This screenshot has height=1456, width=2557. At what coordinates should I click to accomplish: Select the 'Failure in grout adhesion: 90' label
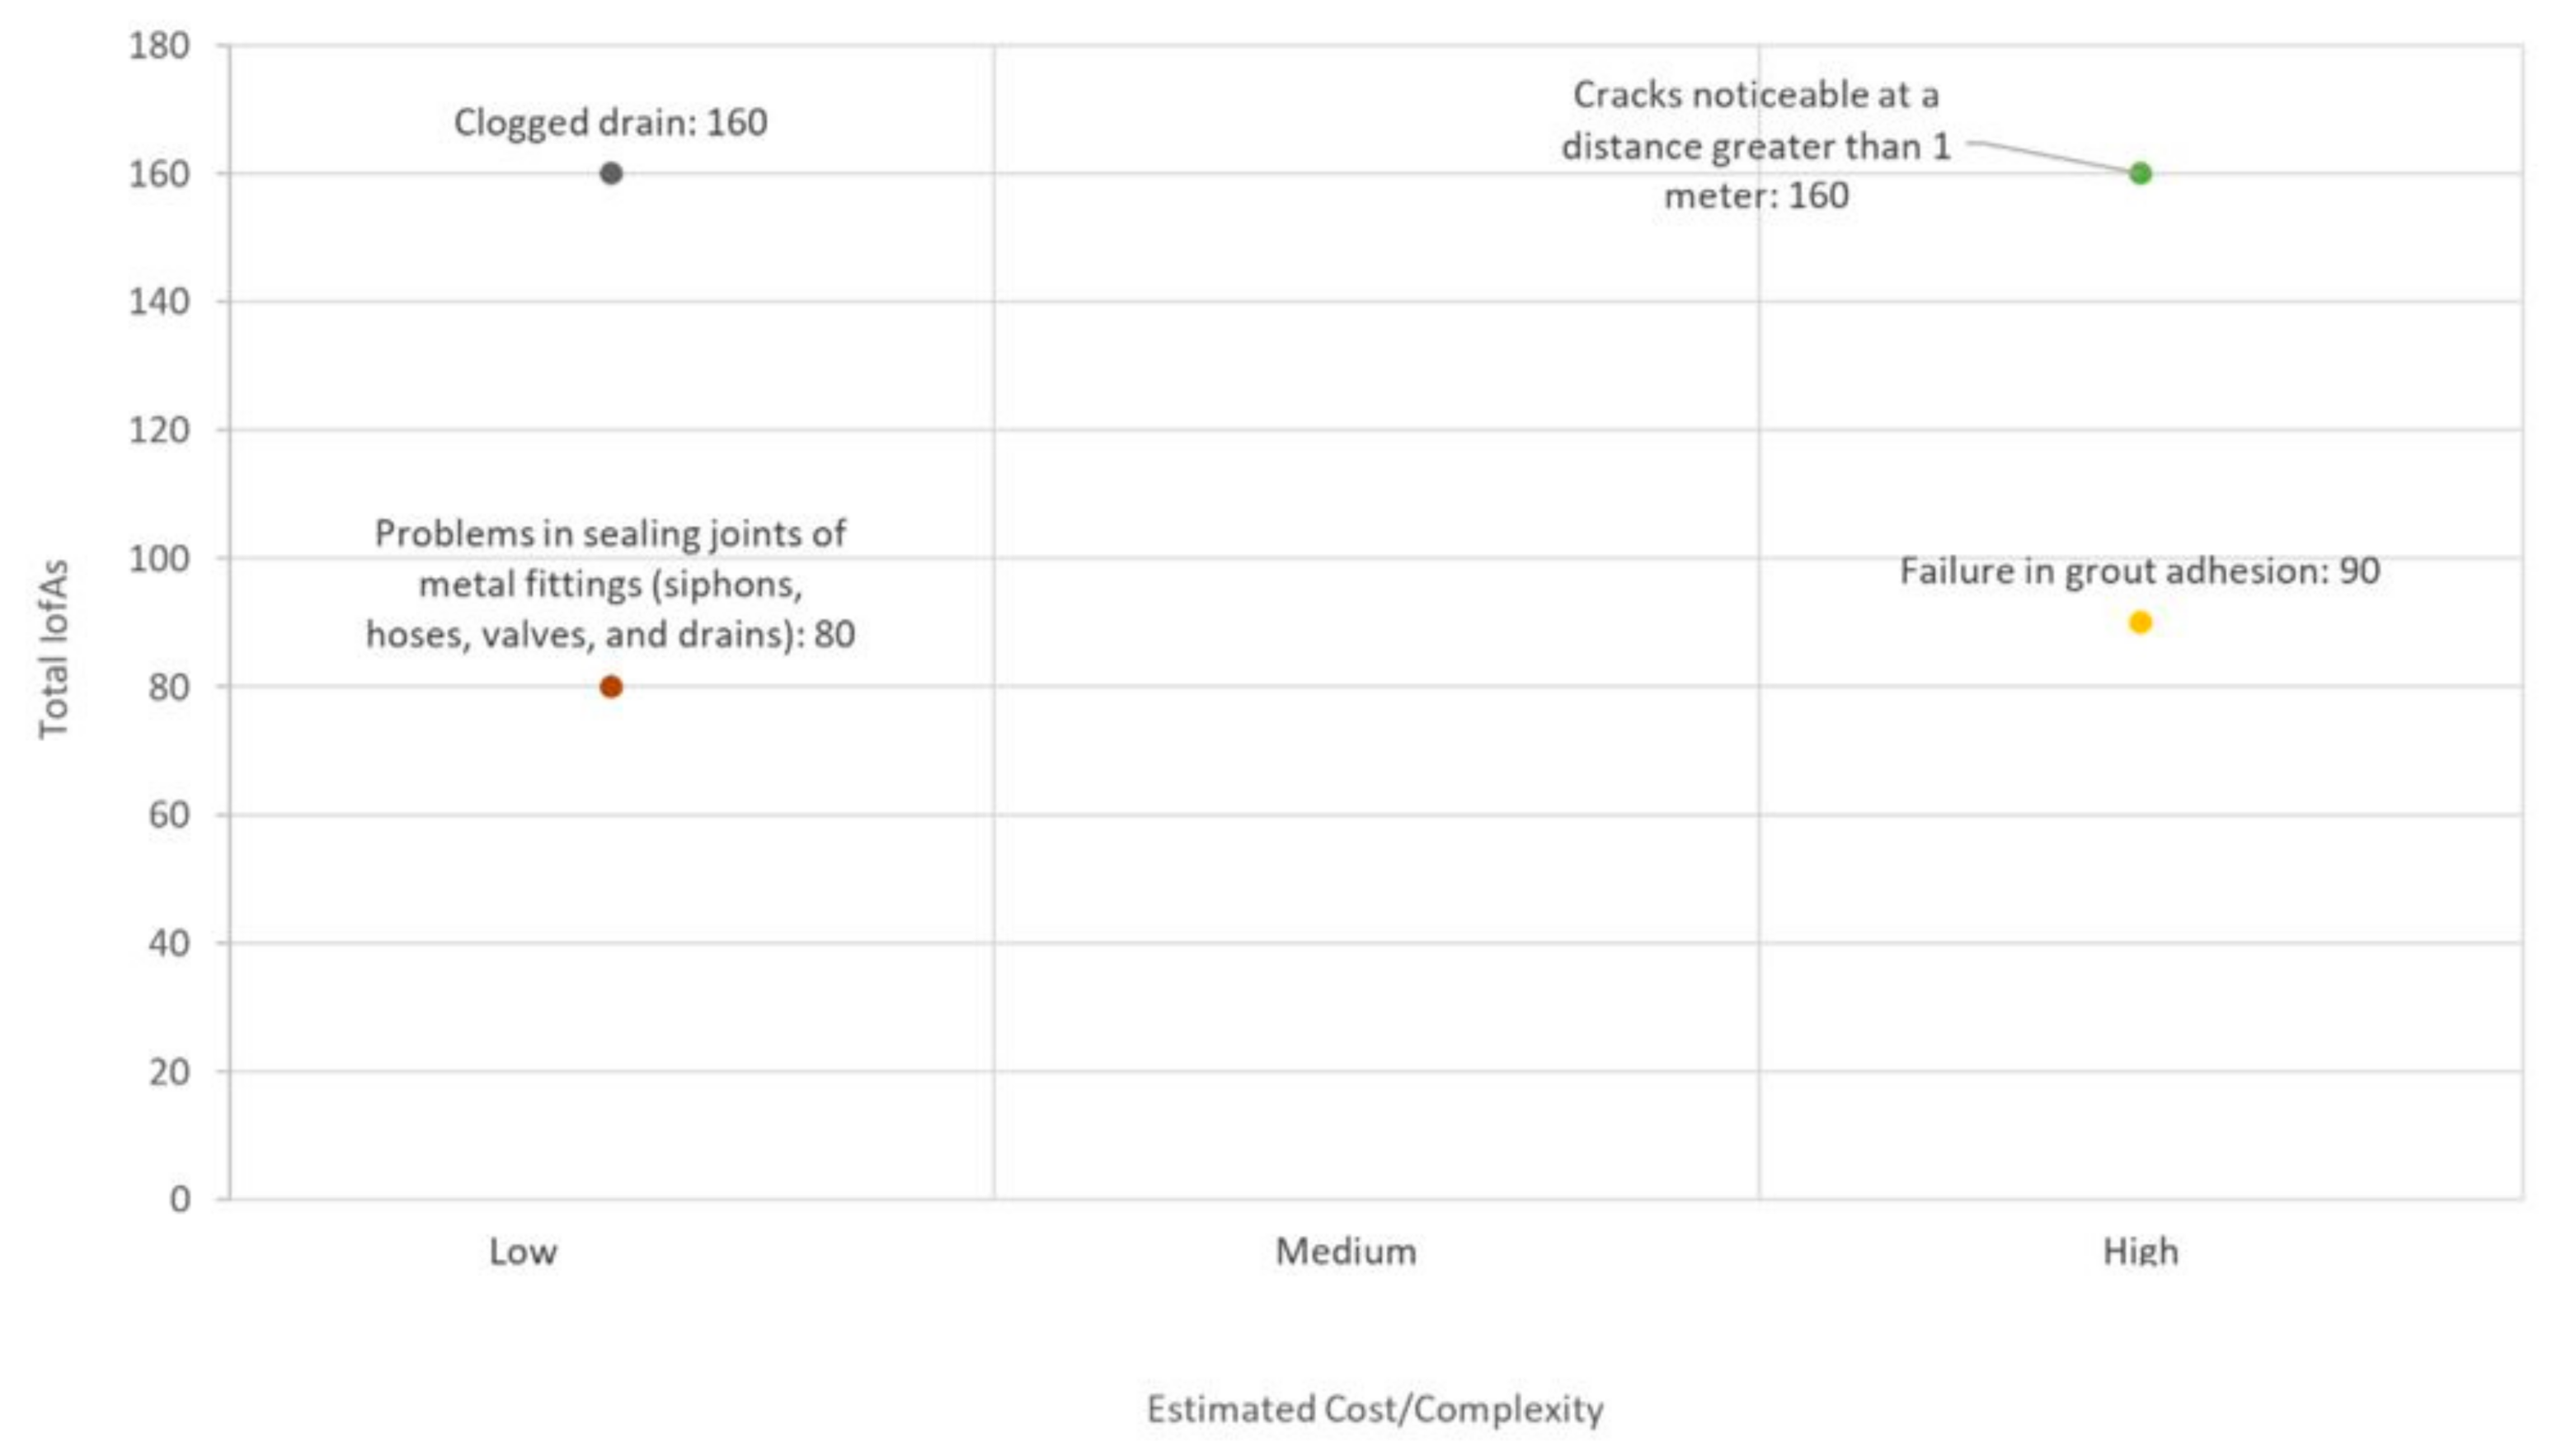[2139, 571]
